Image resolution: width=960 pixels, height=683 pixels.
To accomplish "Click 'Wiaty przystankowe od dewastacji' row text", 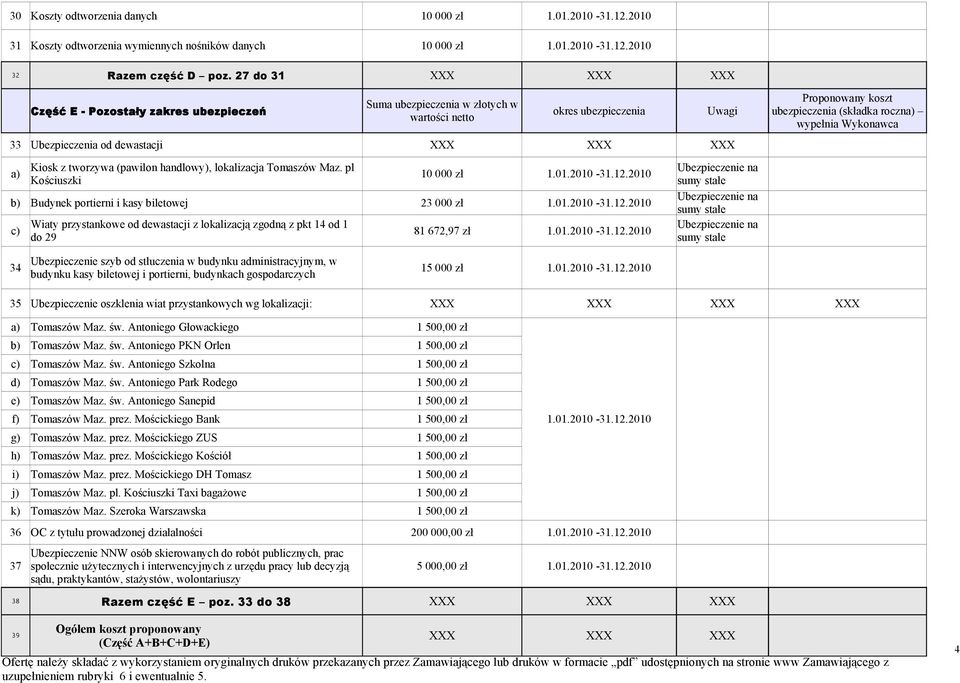I will pos(189,231).
